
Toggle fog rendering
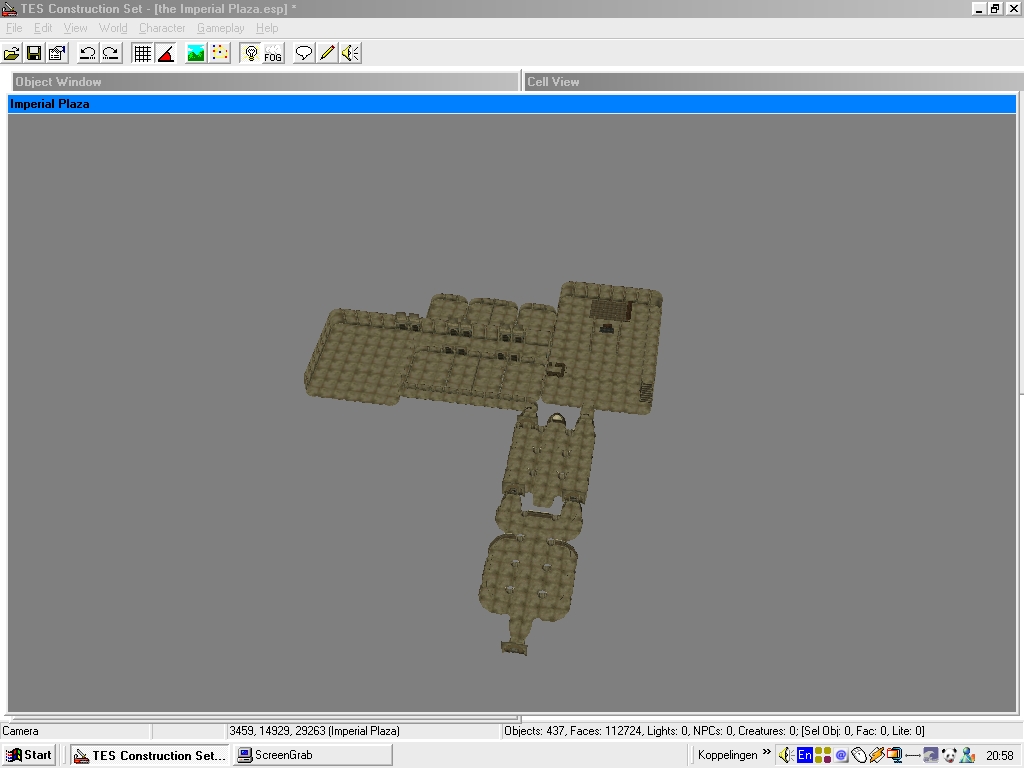point(273,53)
